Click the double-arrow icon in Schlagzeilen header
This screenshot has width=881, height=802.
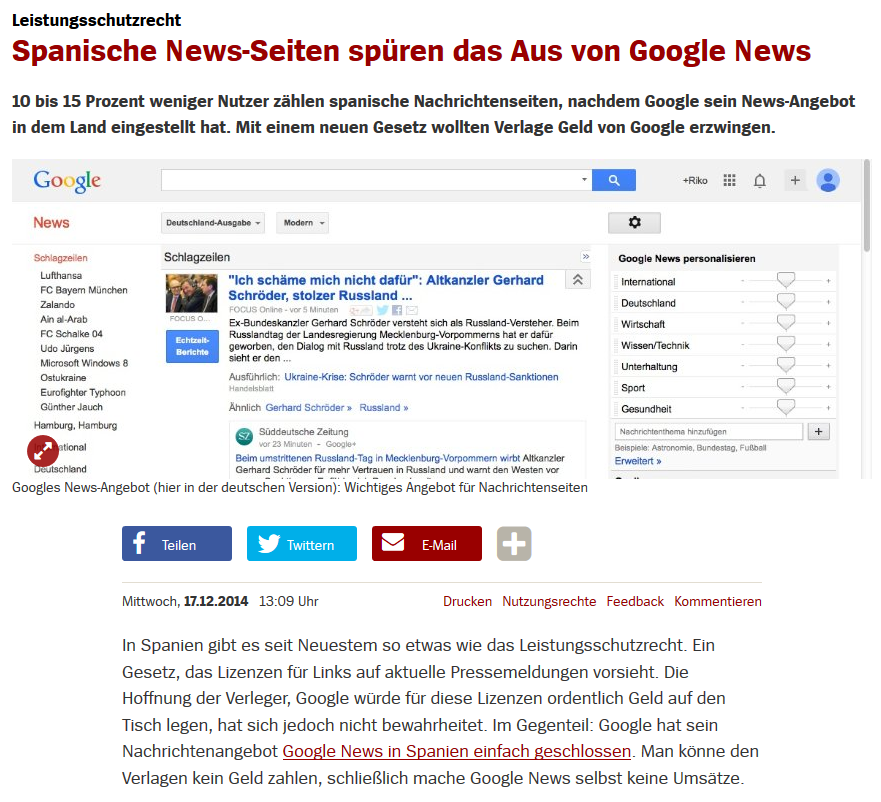click(585, 257)
